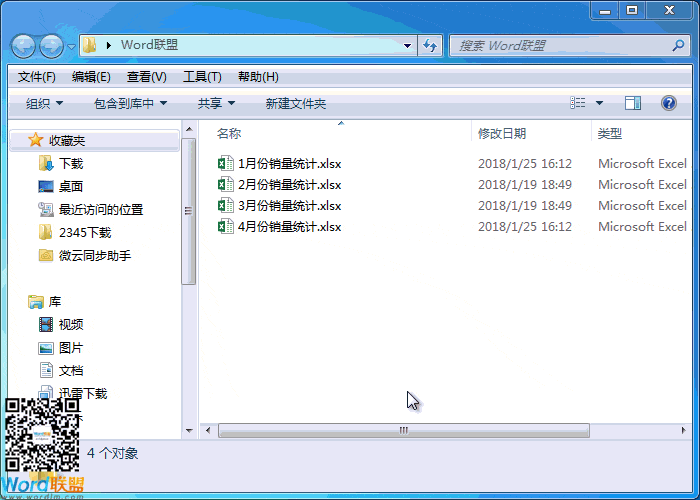Click date 2018/1/25 16:12 of 1月份 file
This screenshot has width=700, height=500.
[x=525, y=164]
